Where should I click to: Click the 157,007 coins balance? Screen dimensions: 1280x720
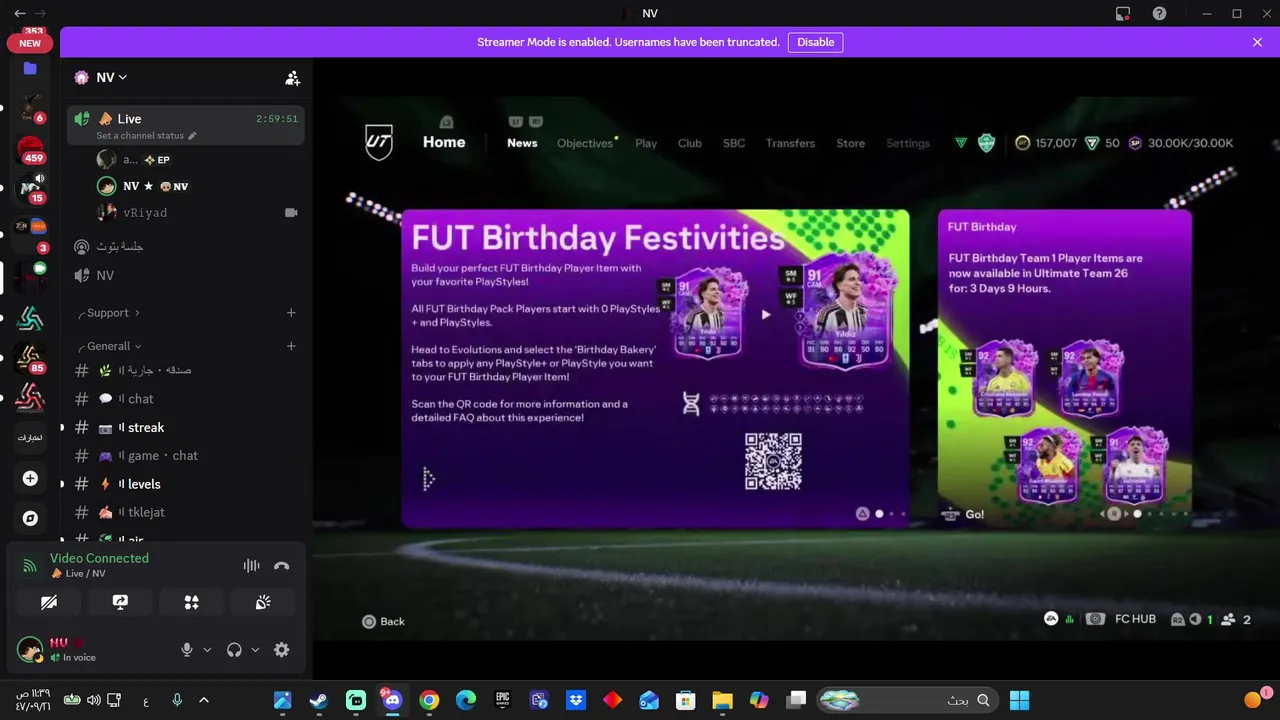1046,143
